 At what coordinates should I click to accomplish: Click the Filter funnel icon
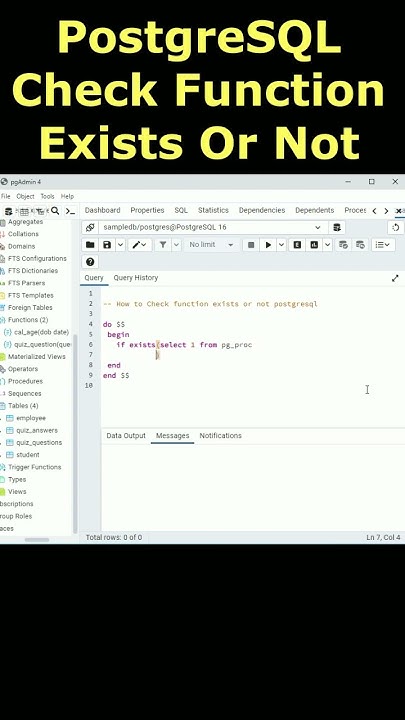163,245
